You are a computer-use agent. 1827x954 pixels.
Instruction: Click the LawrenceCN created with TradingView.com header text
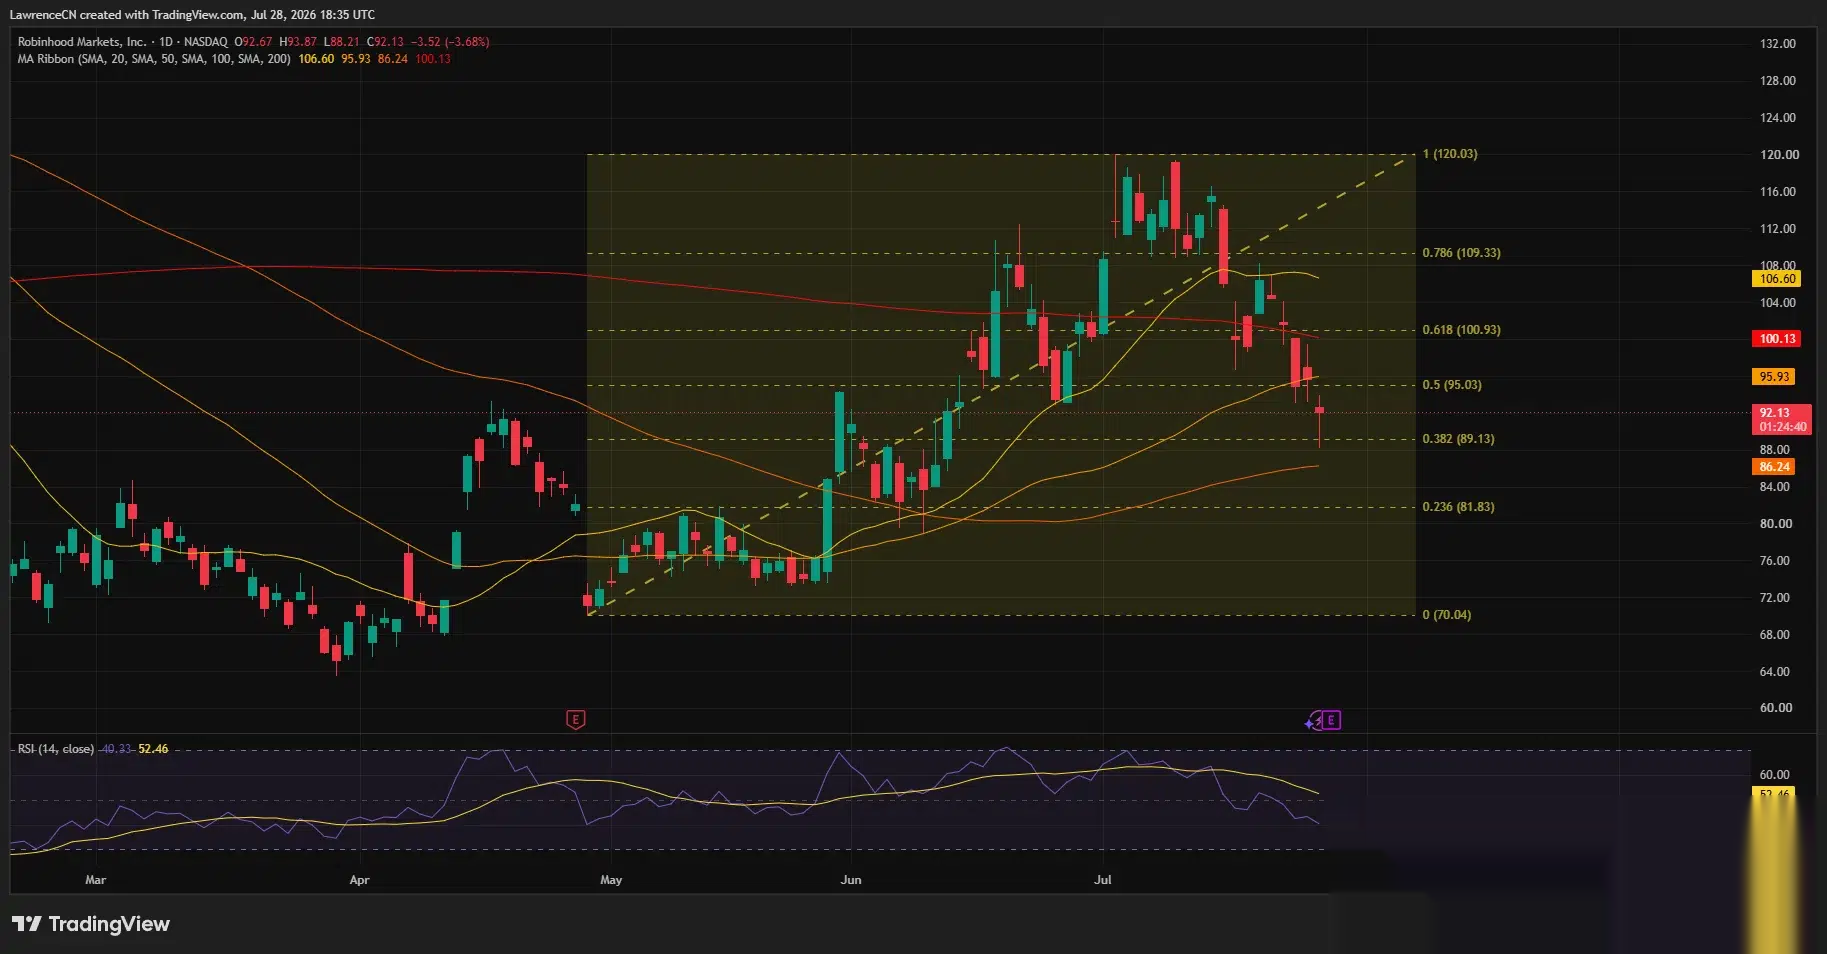128,15
